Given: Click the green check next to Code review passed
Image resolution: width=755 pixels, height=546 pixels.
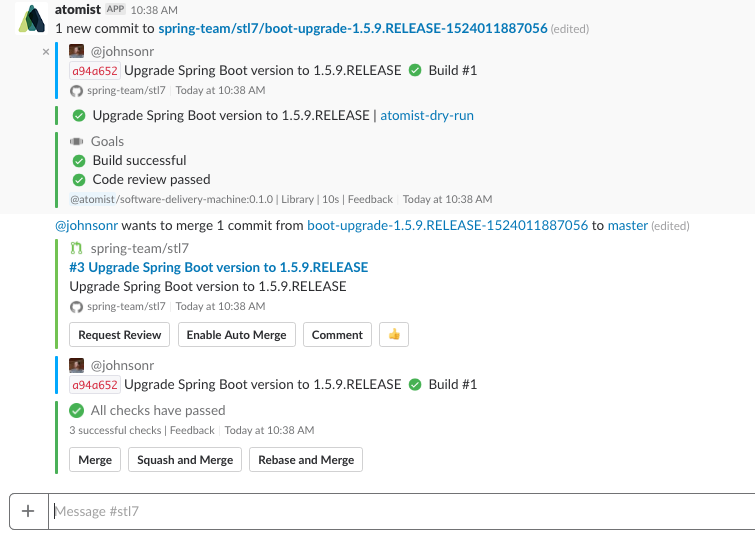Looking at the screenshot, I should pos(79,180).
